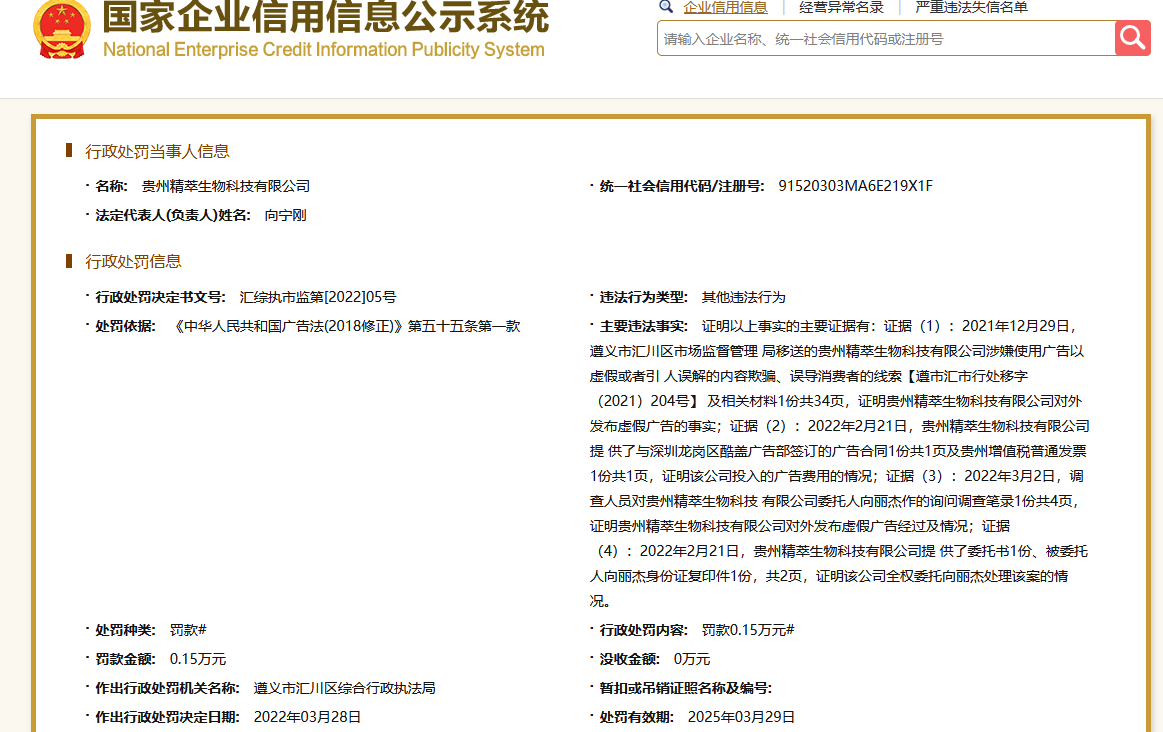This screenshot has width=1163, height=732.
Task: Click the 作出行政处罚机关名称 label
Action: click(x=168, y=688)
